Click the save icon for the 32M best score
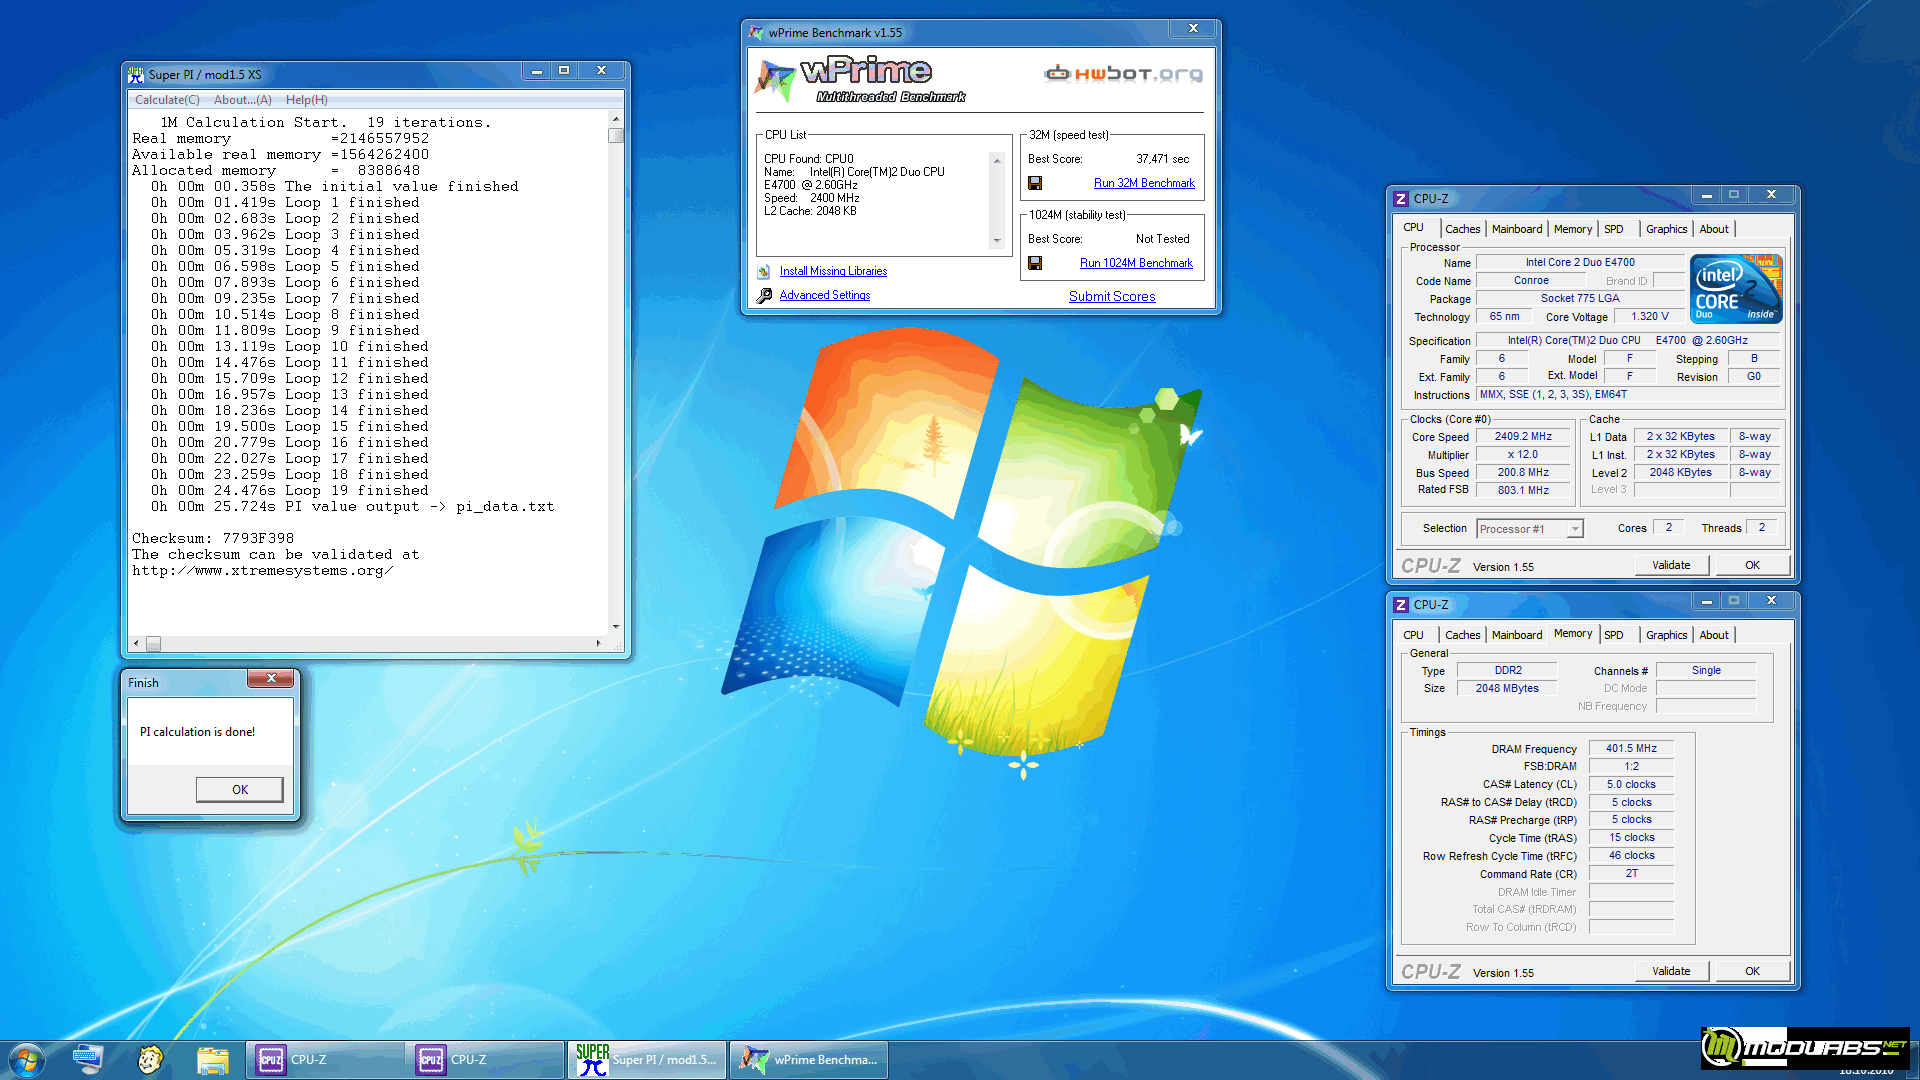 (1035, 183)
